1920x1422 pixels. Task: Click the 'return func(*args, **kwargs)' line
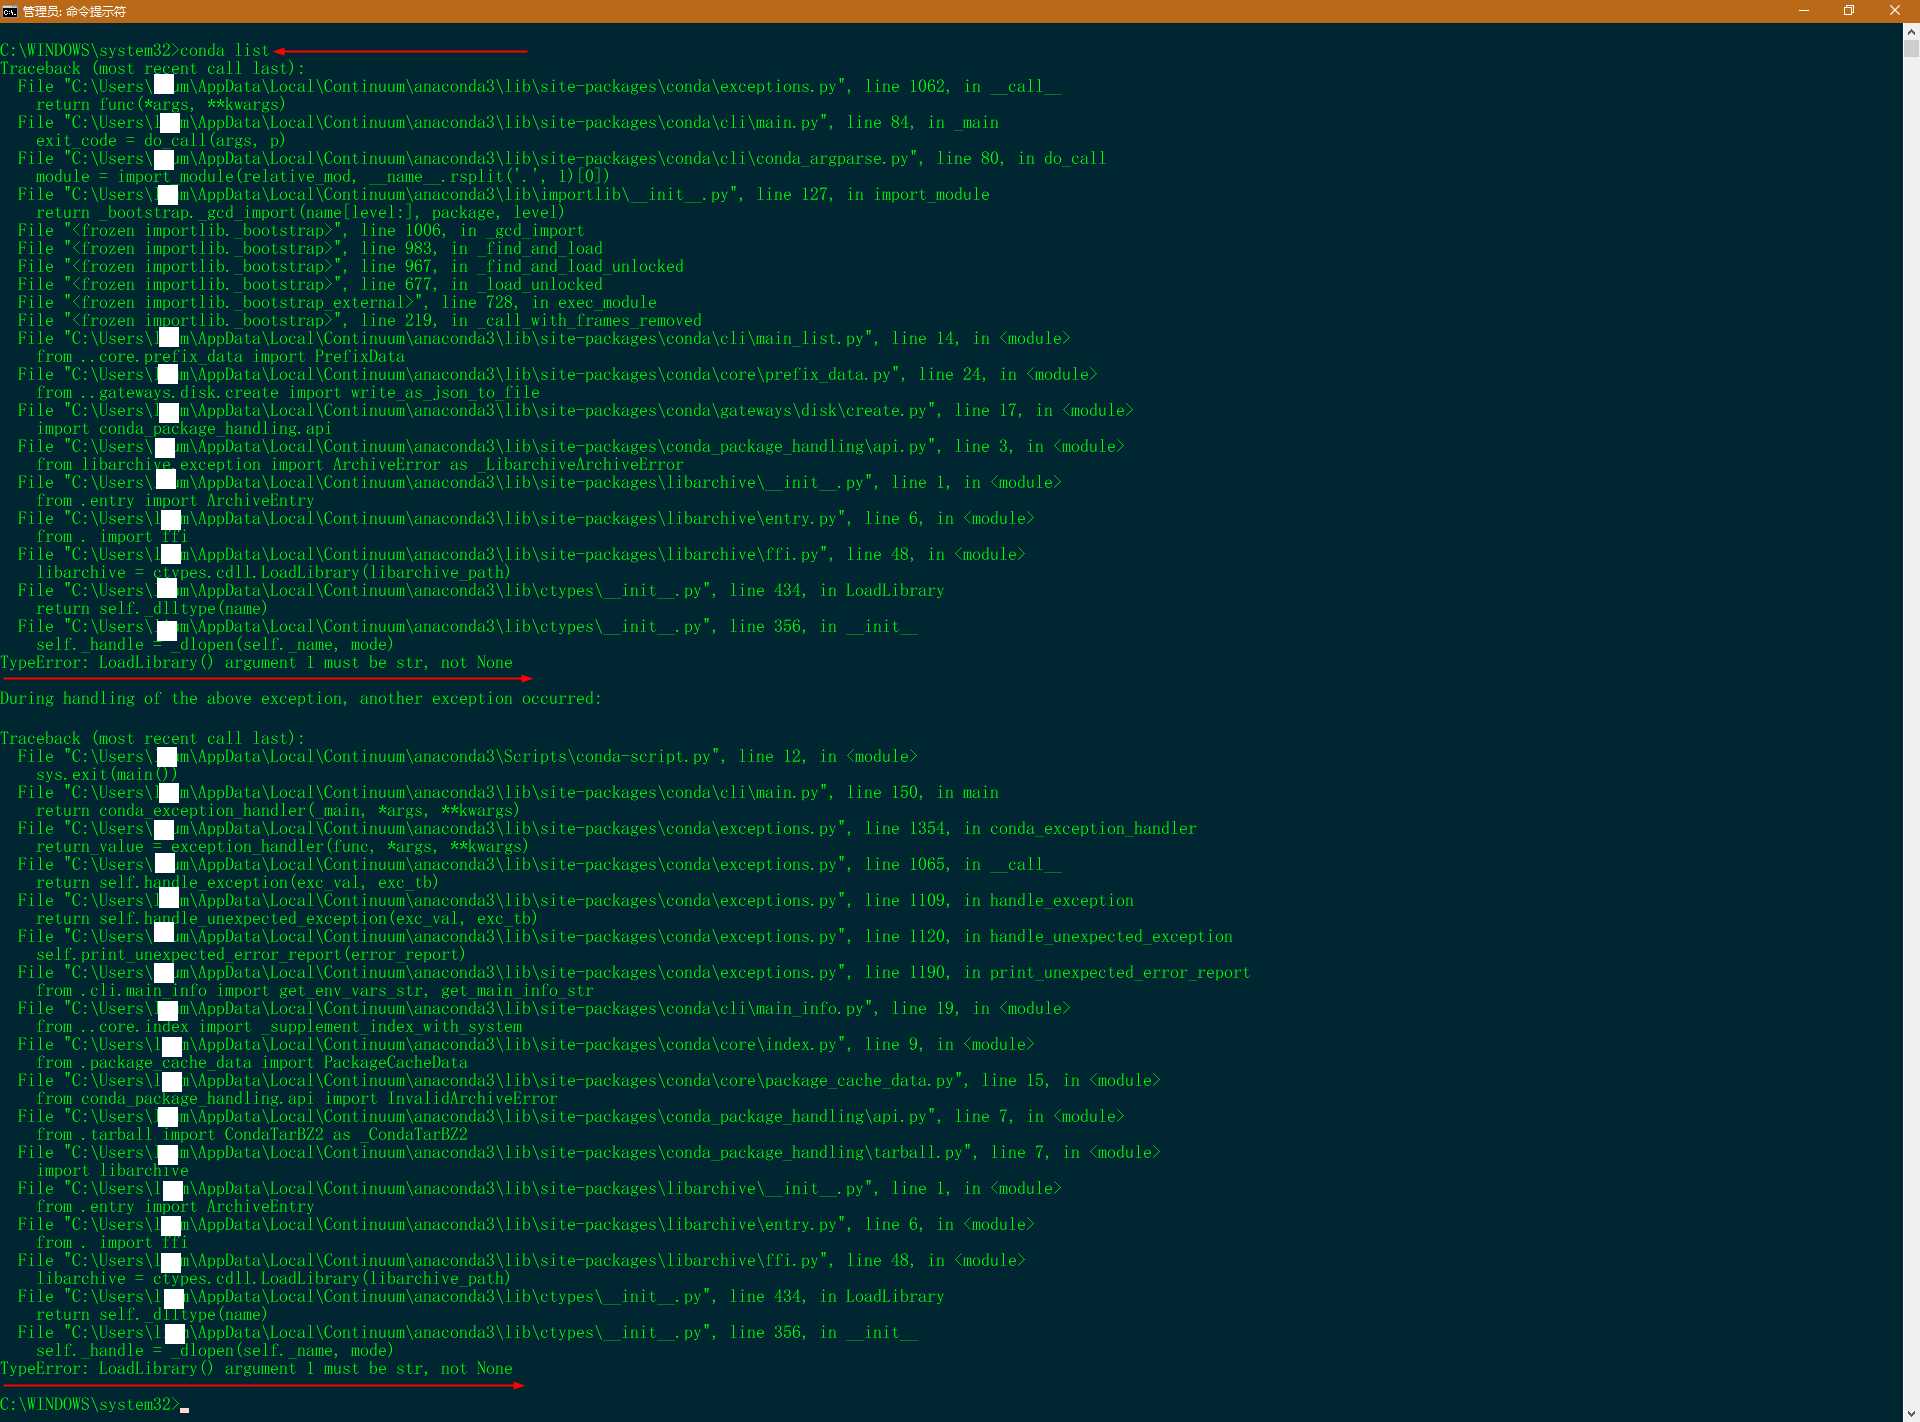161,104
